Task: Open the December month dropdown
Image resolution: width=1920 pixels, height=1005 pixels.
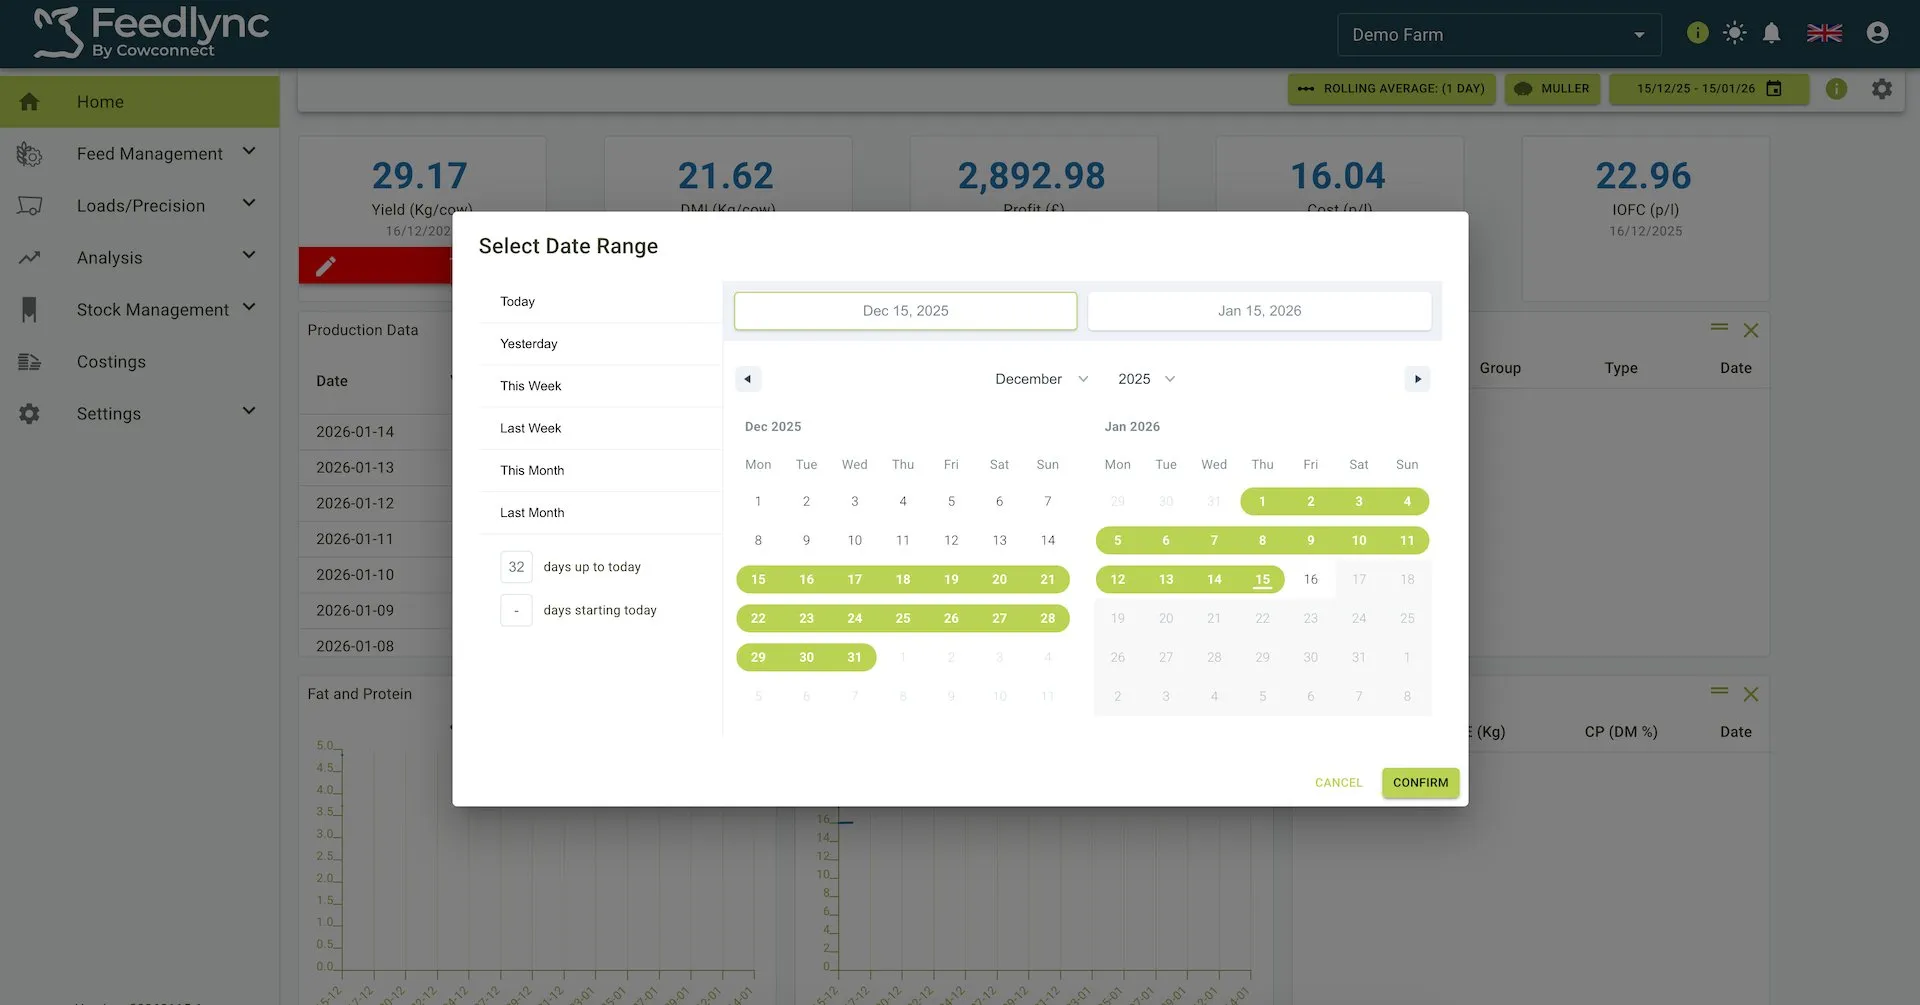Action: [1041, 379]
